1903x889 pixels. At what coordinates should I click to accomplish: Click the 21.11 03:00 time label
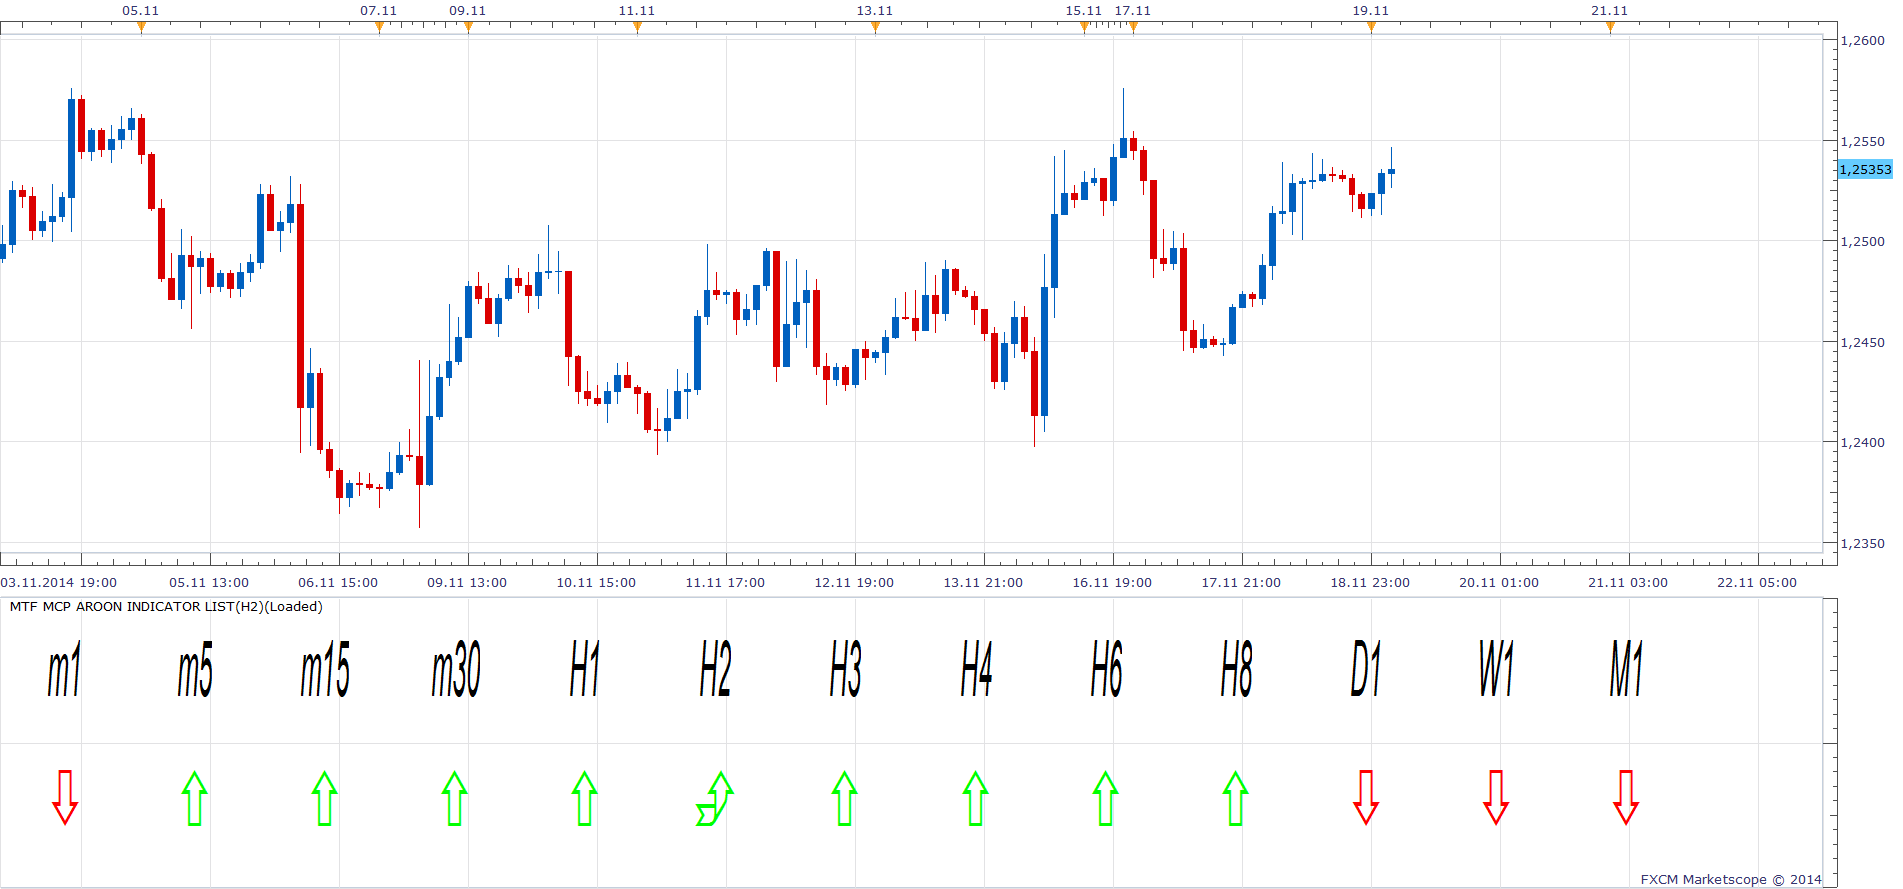click(1628, 583)
